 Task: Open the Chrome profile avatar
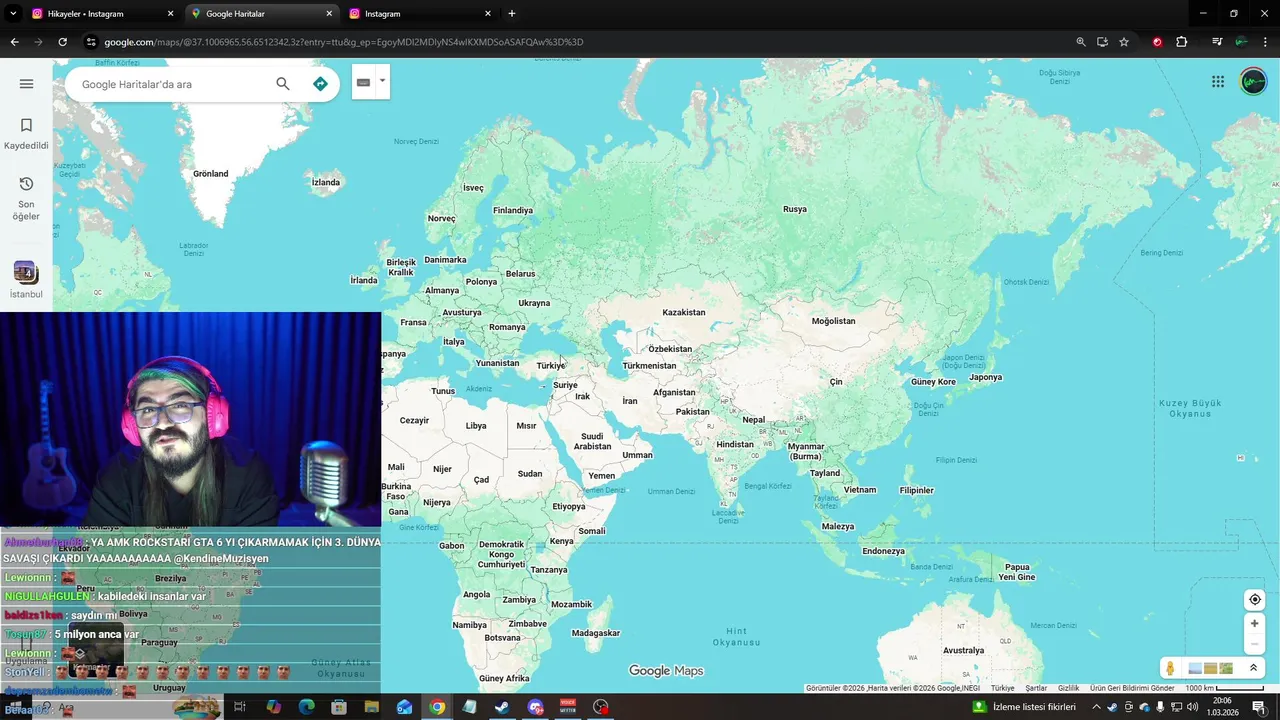[x=1241, y=42]
